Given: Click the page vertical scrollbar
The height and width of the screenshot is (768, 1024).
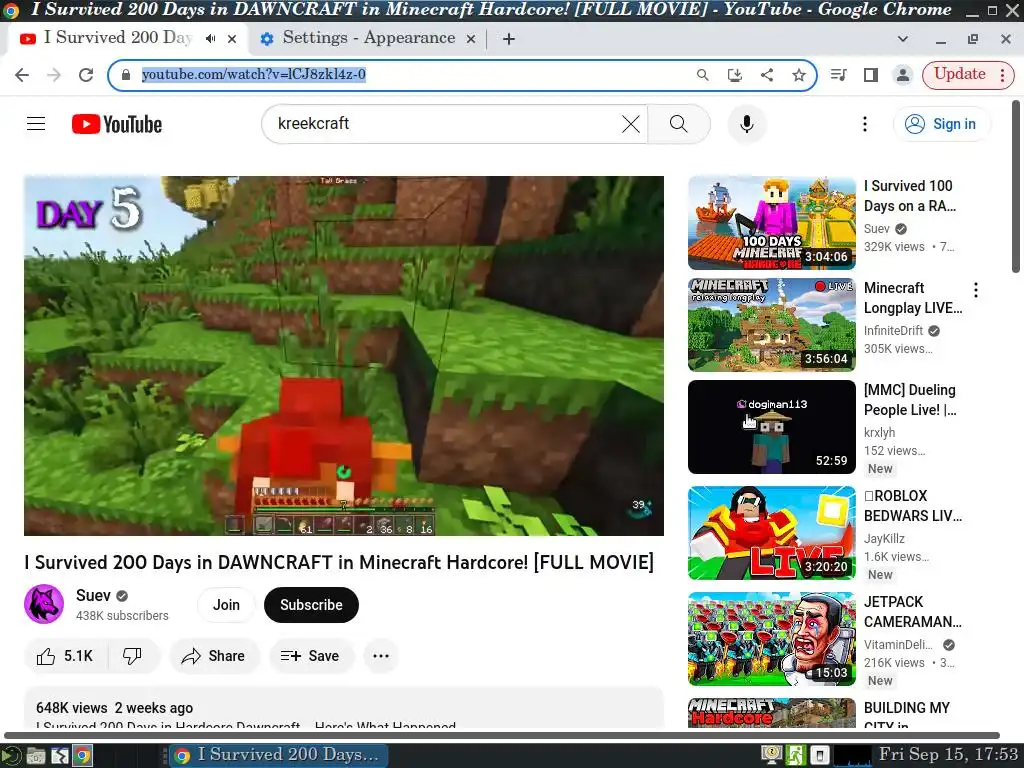Looking at the screenshot, I should (x=1016, y=186).
